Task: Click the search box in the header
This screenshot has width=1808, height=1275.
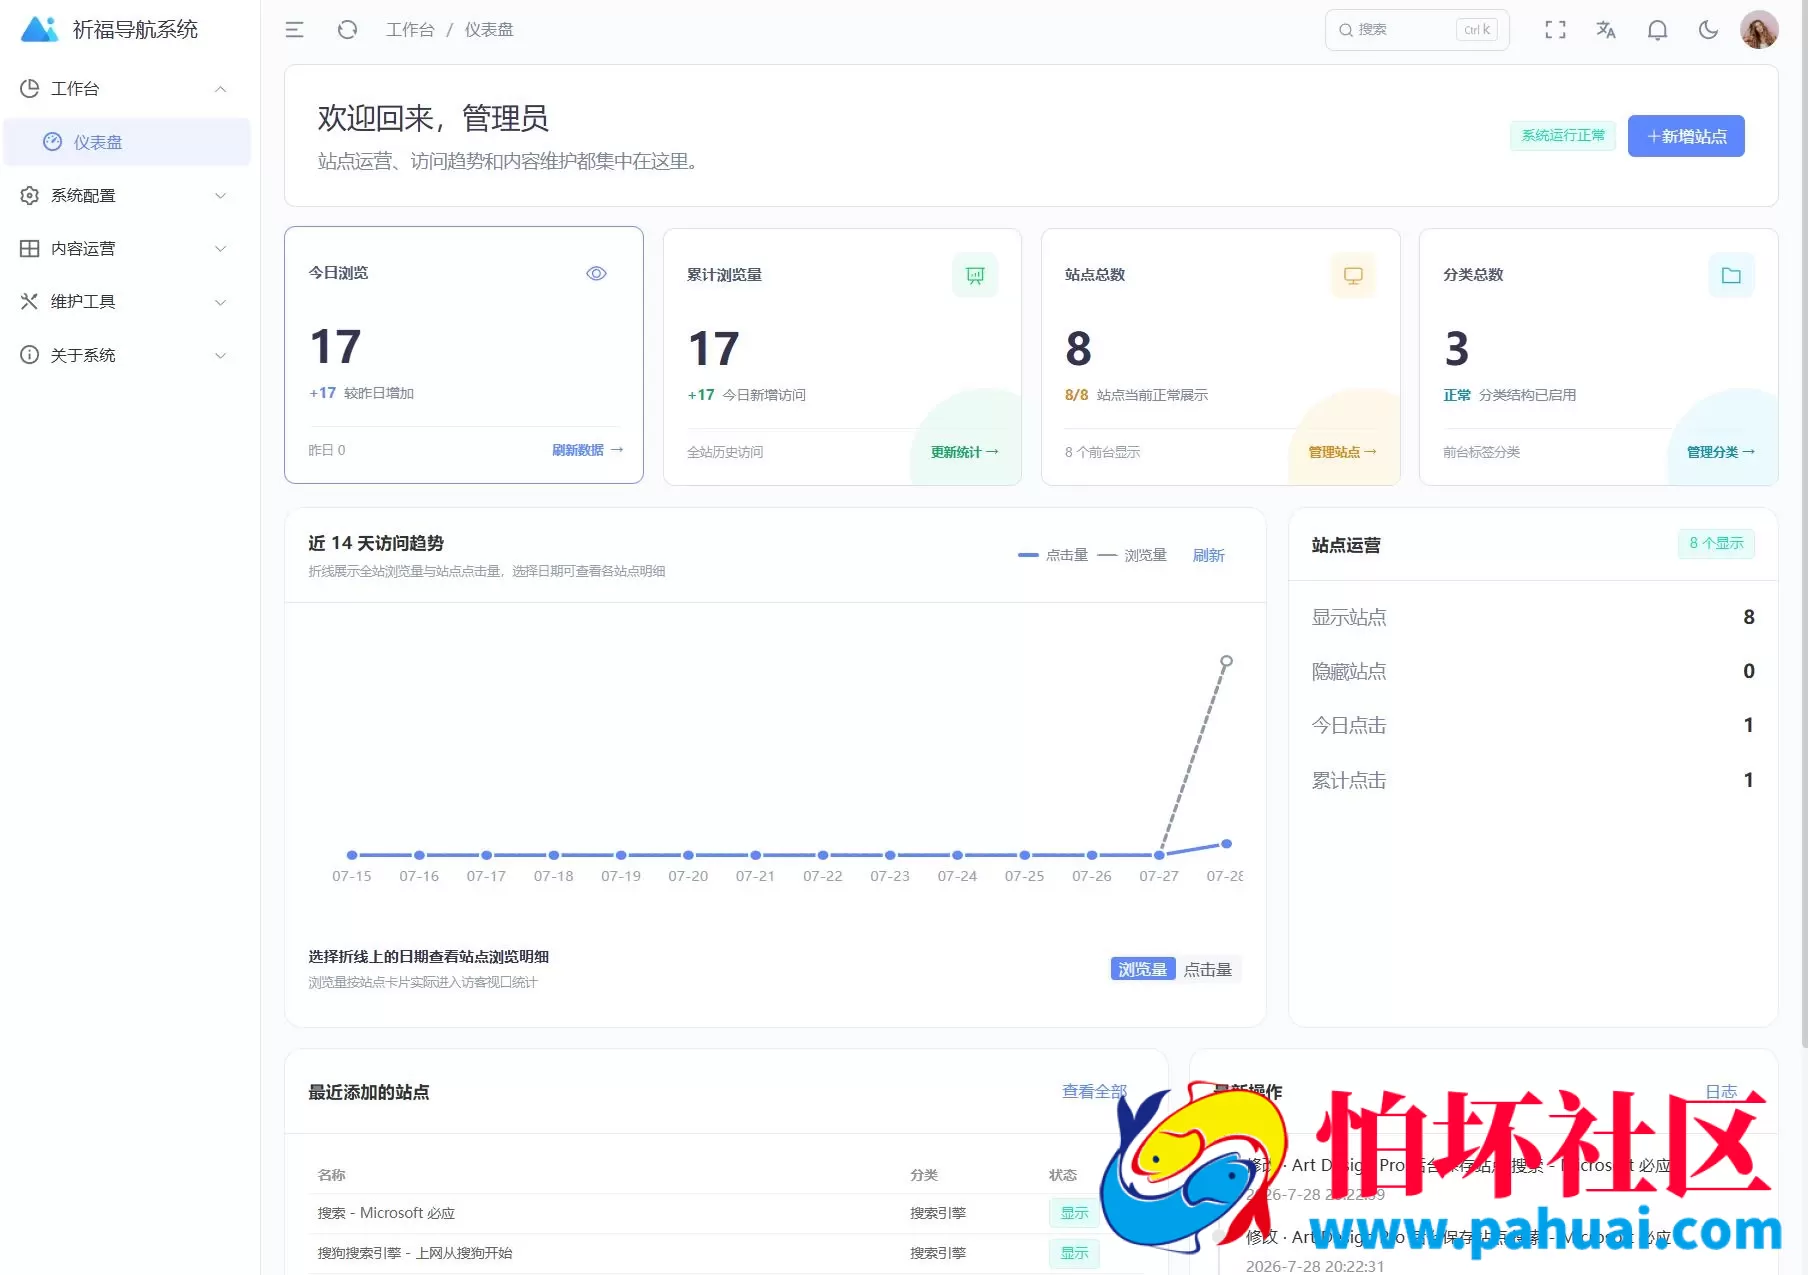Action: (1417, 30)
